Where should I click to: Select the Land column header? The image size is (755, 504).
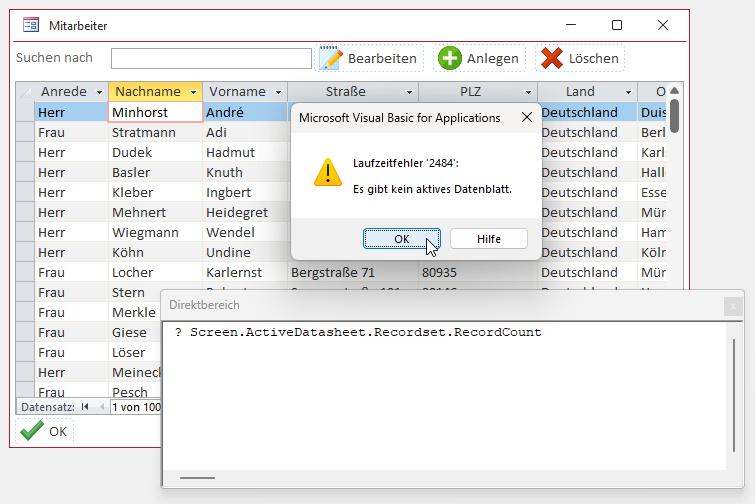pos(580,91)
